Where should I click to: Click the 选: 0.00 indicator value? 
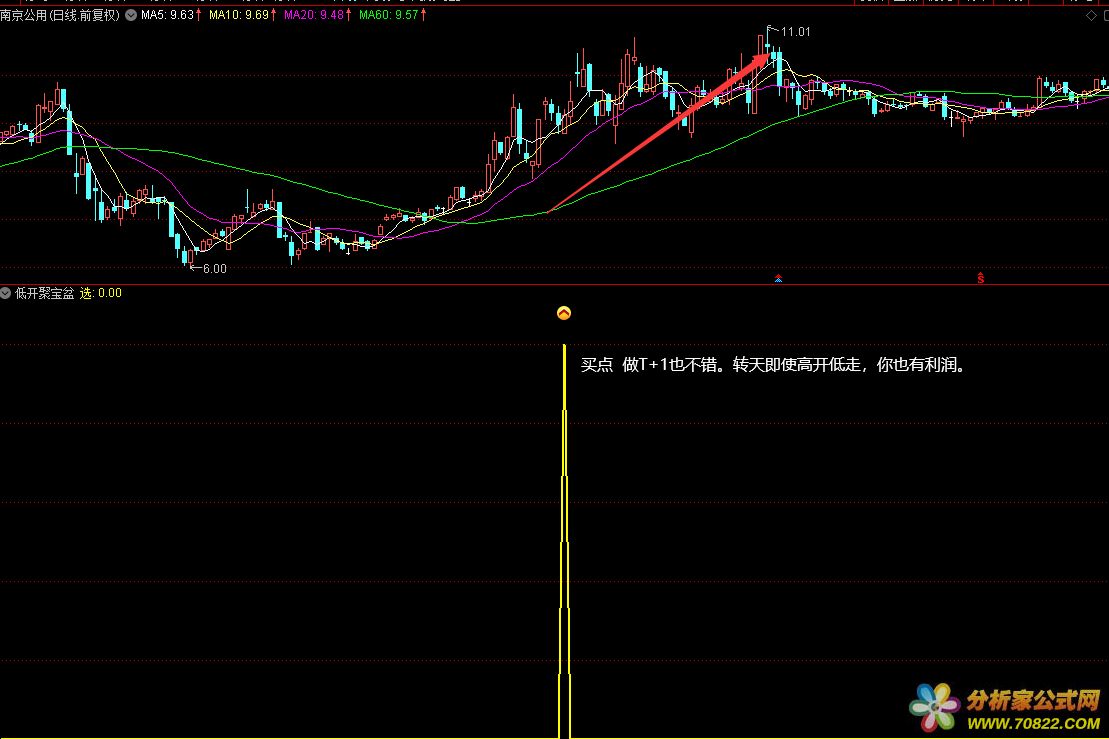coord(100,293)
